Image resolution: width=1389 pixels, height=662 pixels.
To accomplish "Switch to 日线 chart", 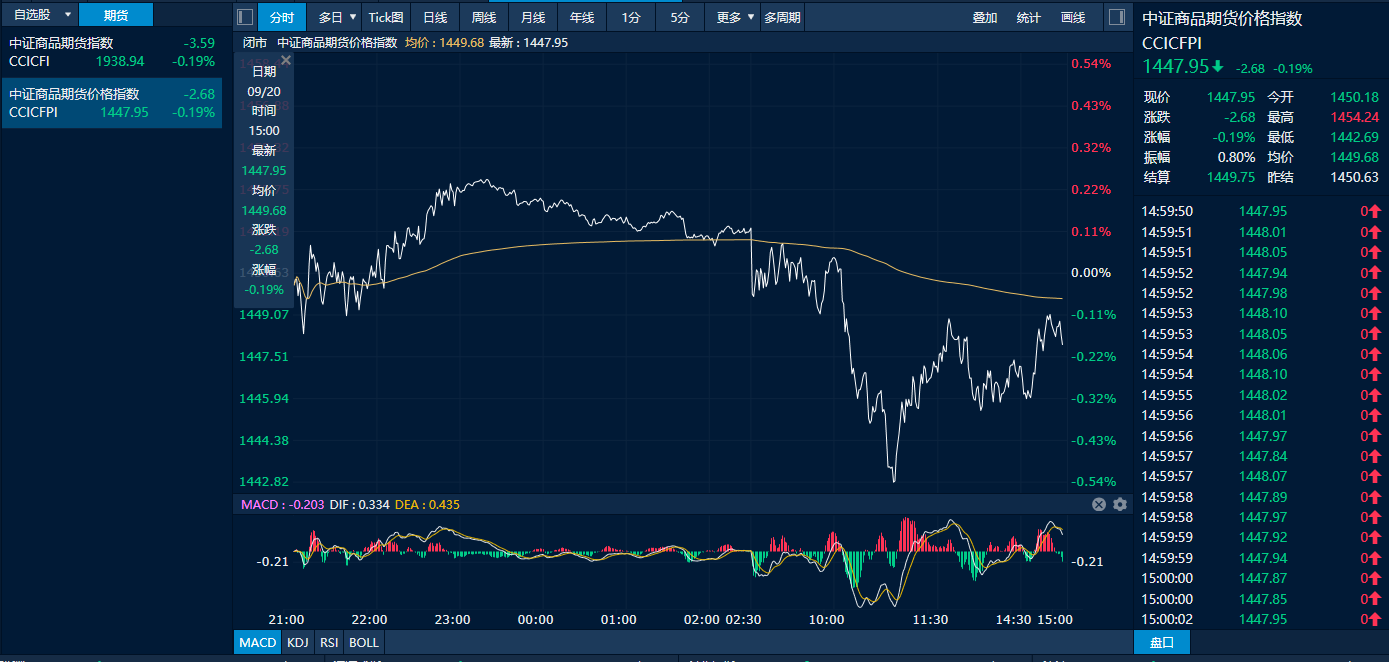I will coord(435,17).
